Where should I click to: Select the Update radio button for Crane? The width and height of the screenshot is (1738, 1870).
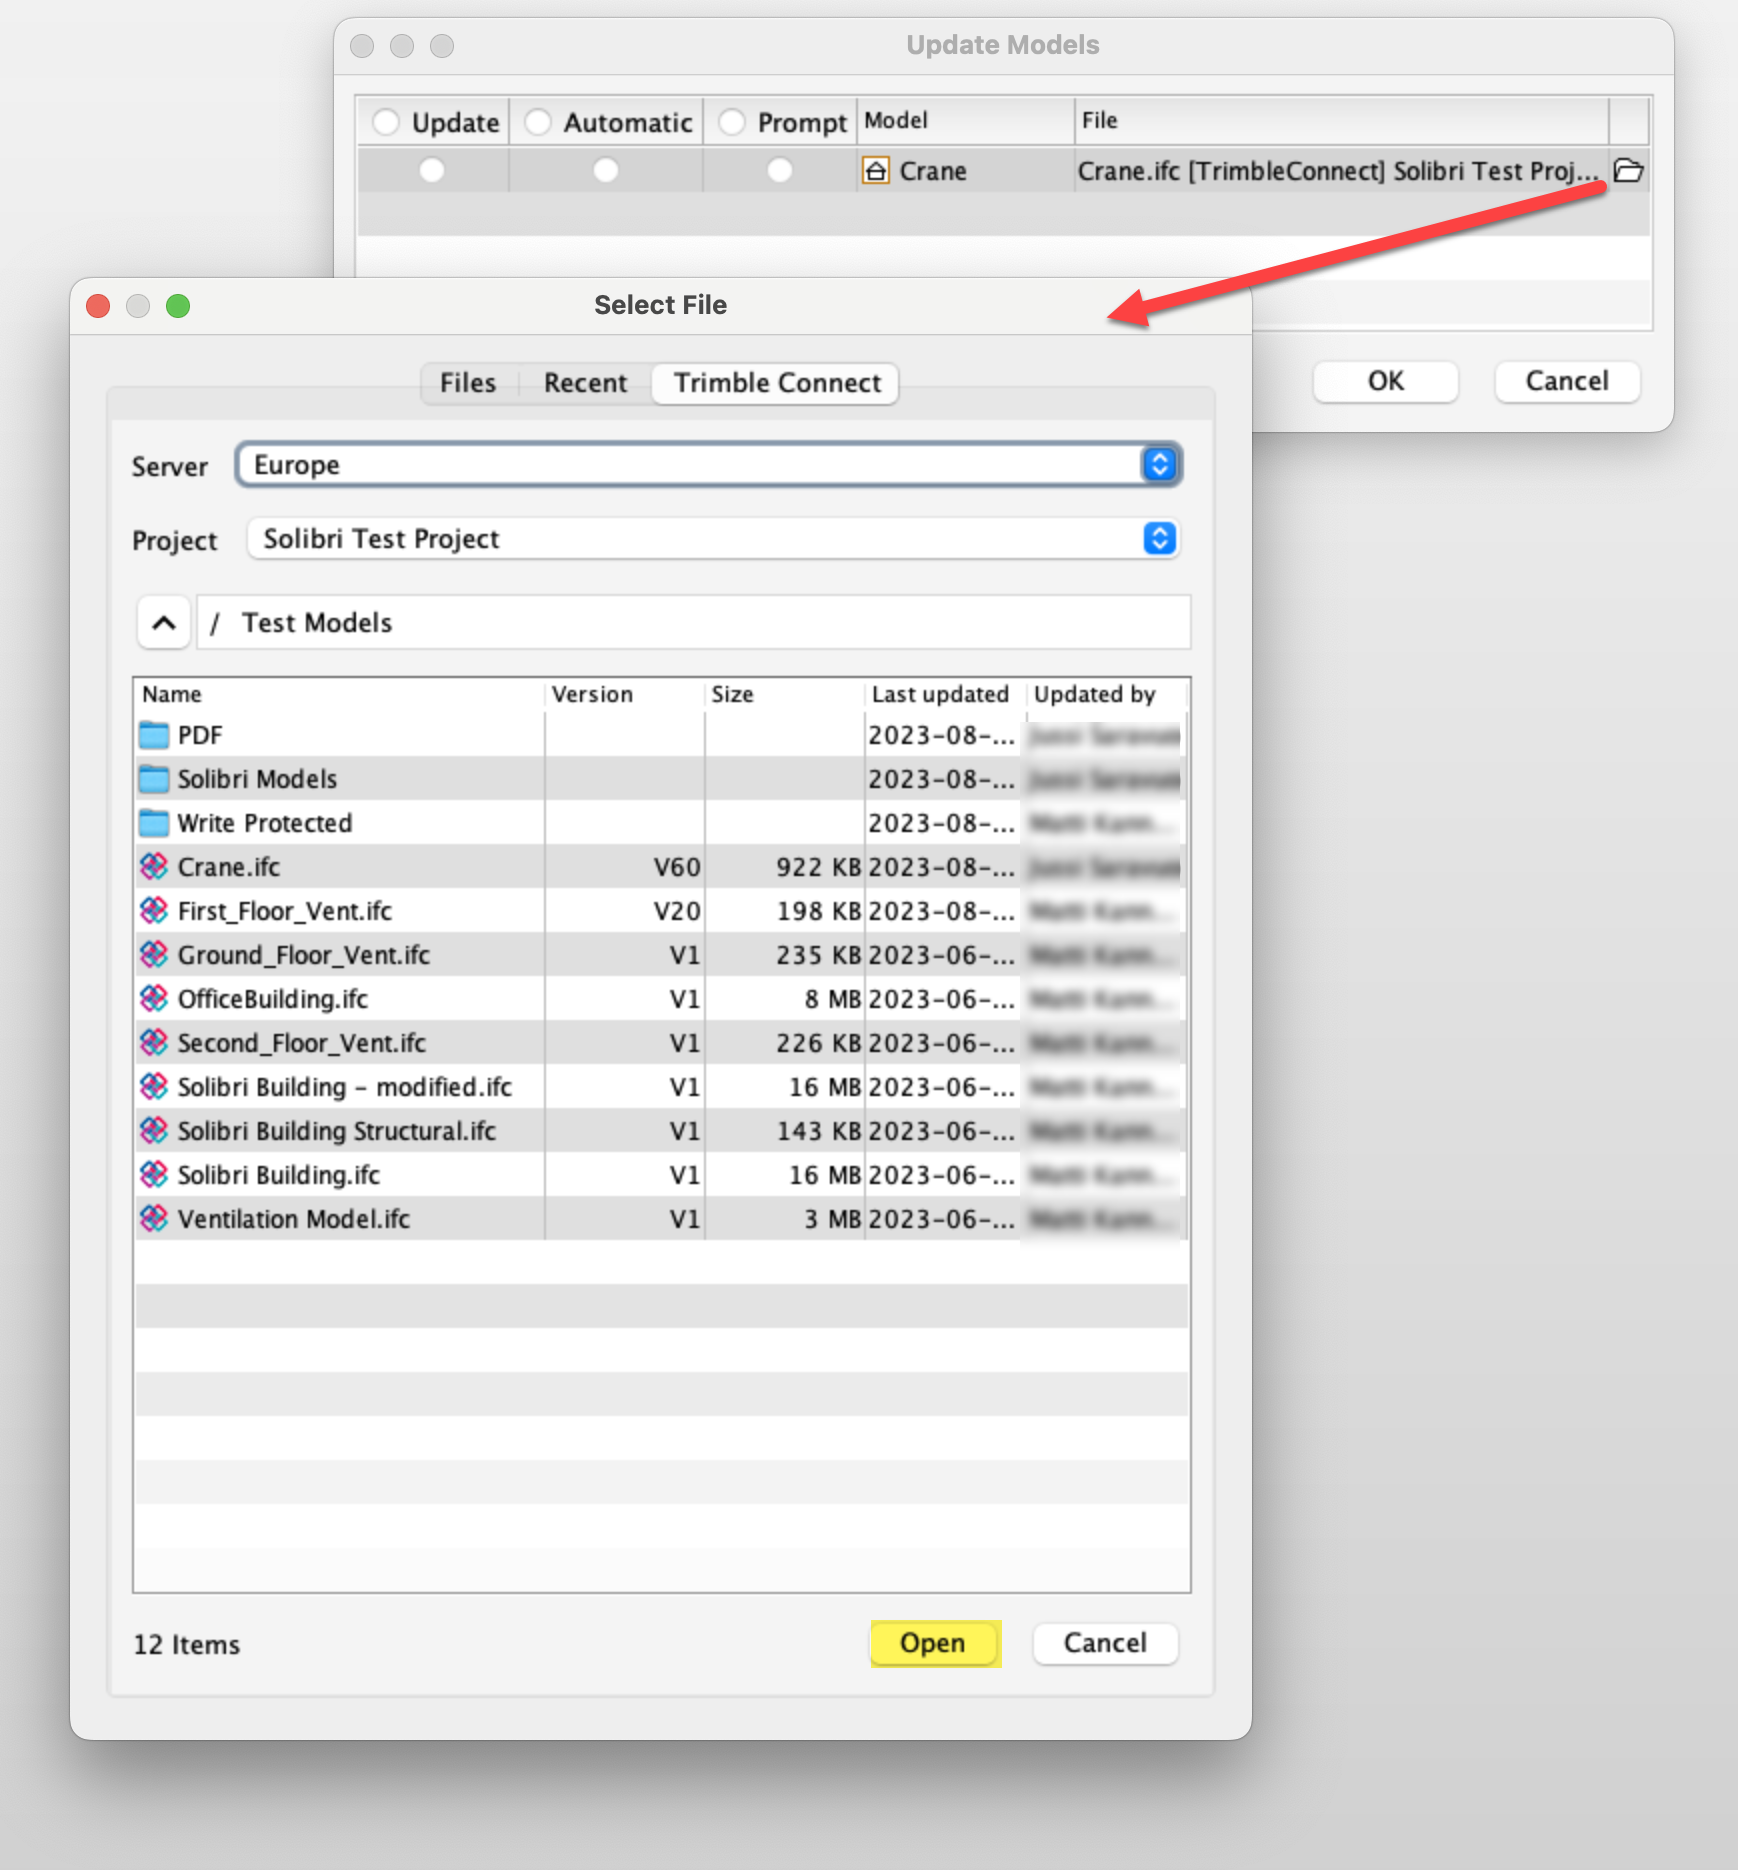pos(432,171)
